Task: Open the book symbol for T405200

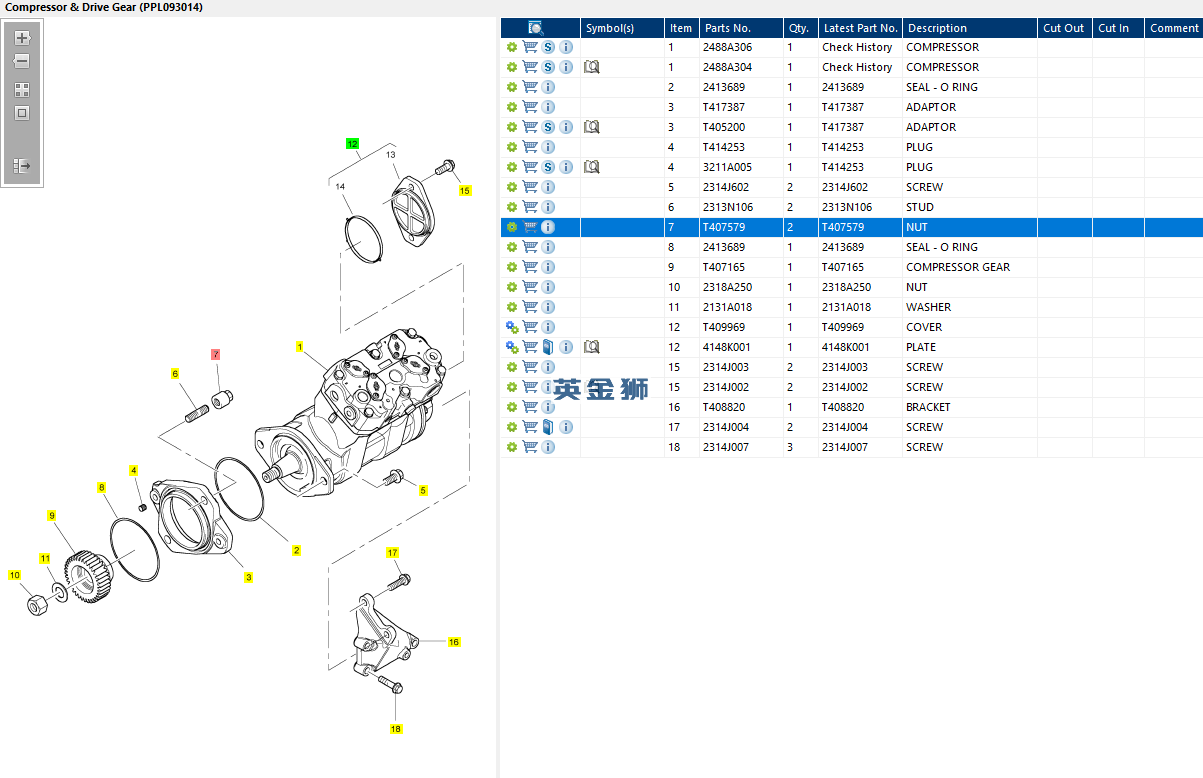Action: tap(592, 127)
